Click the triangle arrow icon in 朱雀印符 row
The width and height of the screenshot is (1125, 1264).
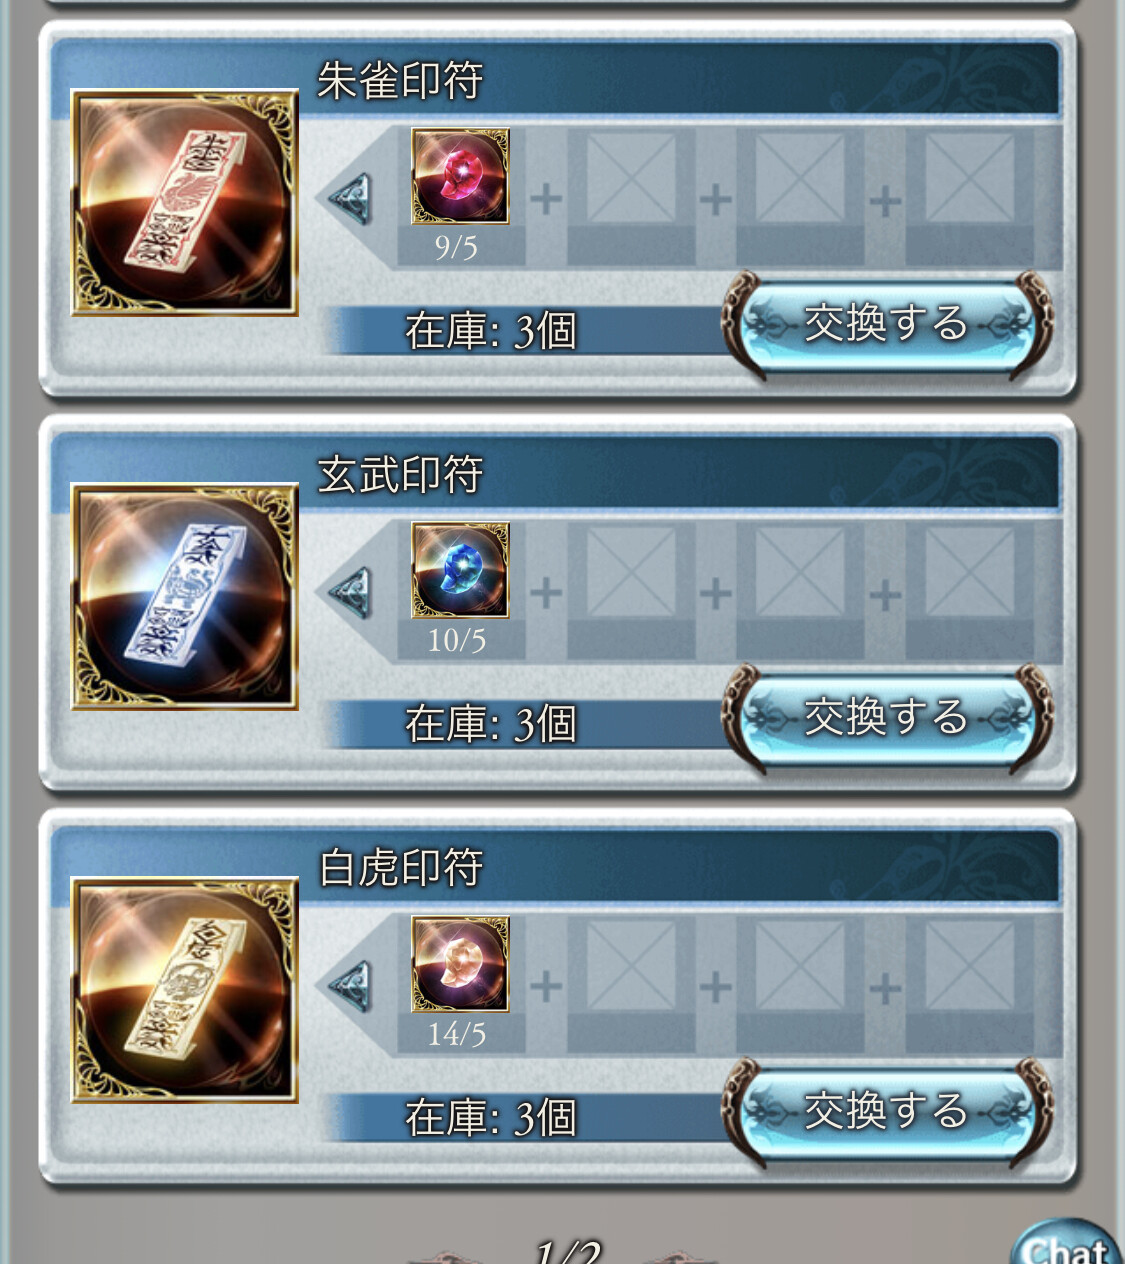tap(350, 198)
